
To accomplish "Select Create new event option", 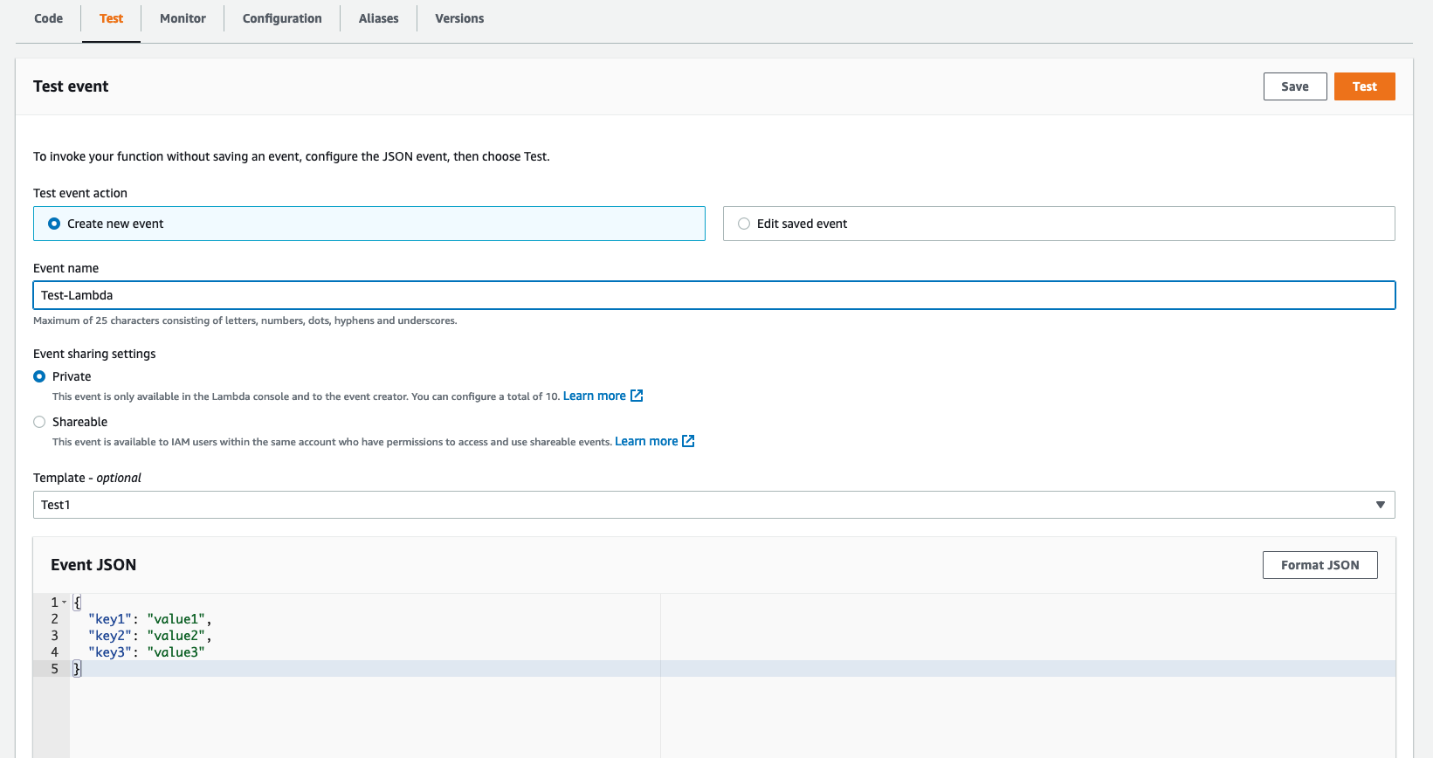I will tap(369, 224).
